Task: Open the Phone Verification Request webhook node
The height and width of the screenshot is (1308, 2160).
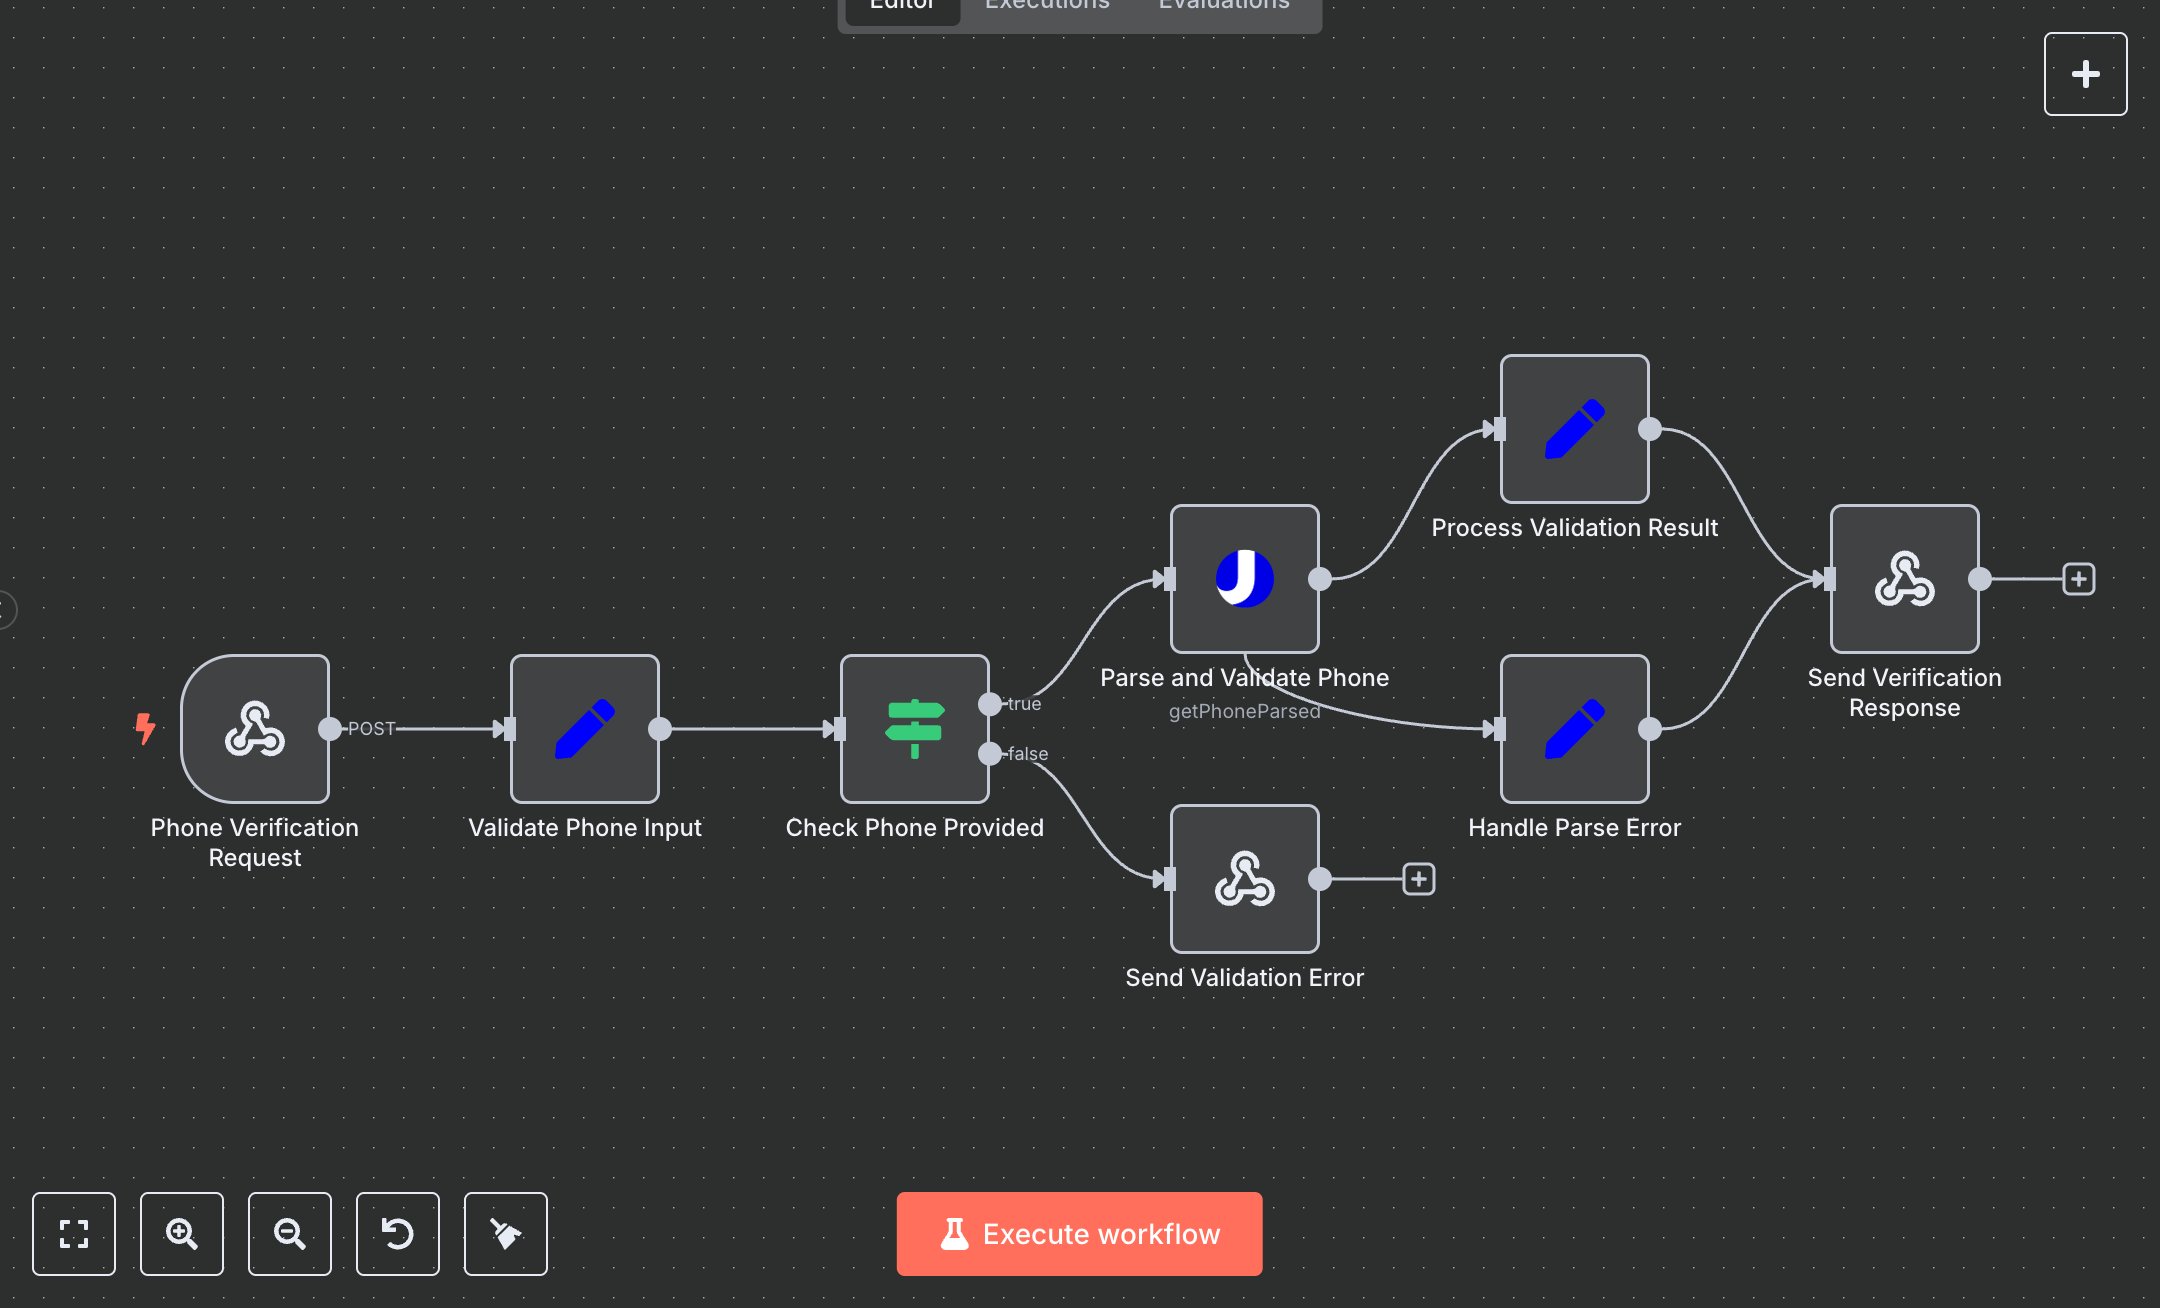Action: (x=254, y=729)
